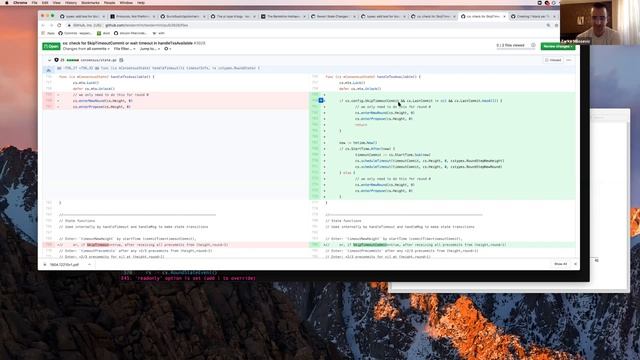640x360 pixels.
Task: Mark the file as Viewed
Action: (x=553, y=60)
